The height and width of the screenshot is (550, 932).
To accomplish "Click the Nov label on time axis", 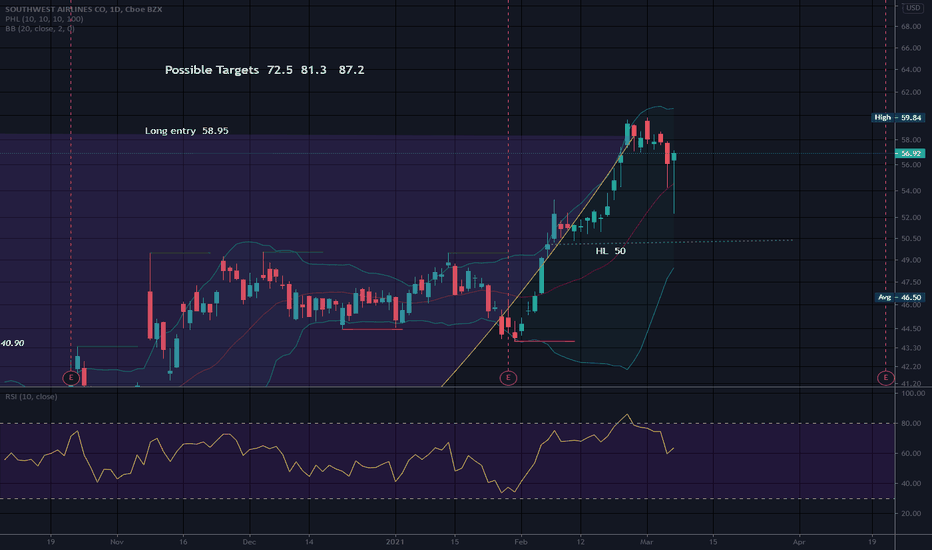I will tap(117, 542).
